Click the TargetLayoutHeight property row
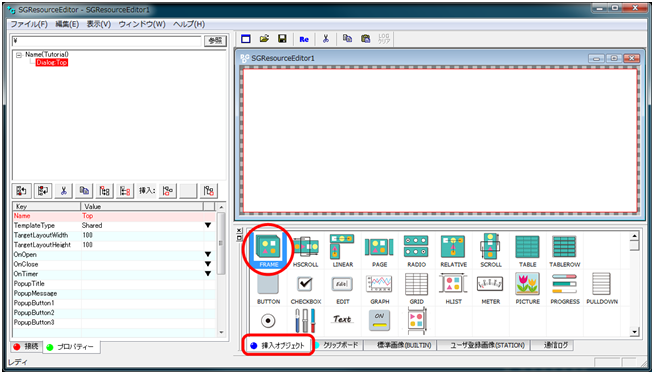Screen dimensions: 654x374 point(114,245)
